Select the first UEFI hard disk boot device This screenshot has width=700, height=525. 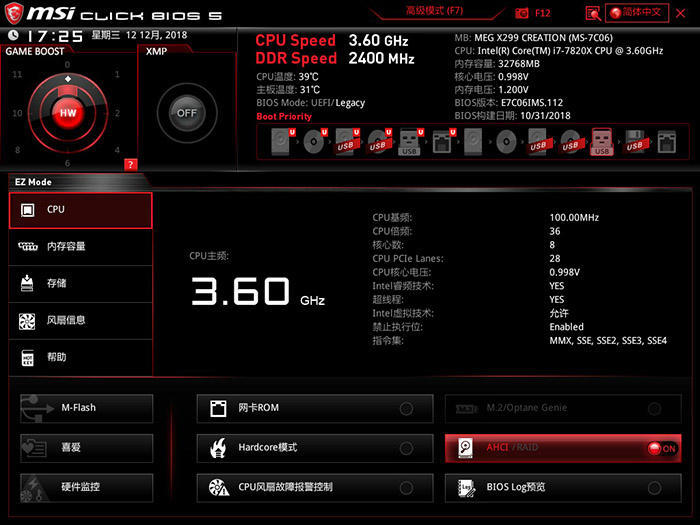283,142
